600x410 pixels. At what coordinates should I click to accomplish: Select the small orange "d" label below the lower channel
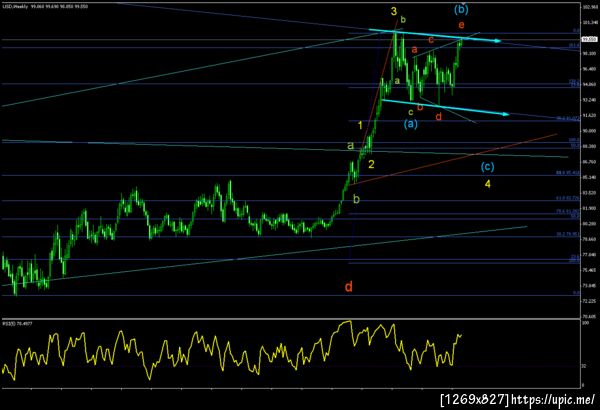point(439,116)
